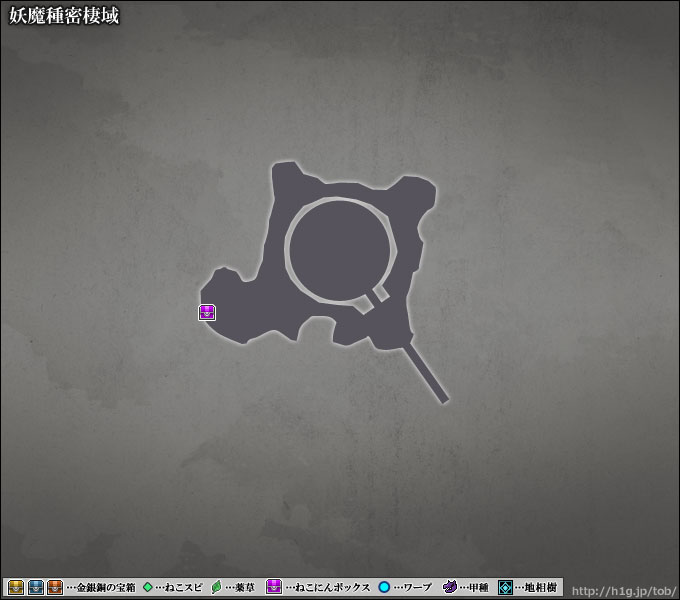Click the purple beetle 甲種 legend icon

450,587
